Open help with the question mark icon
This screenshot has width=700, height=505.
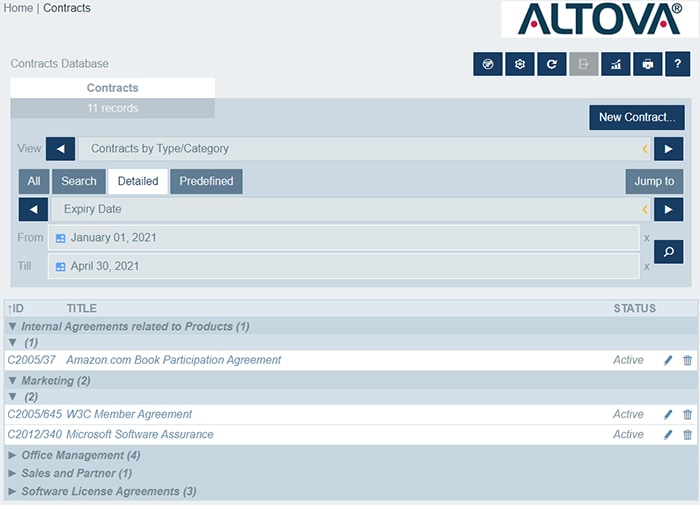(678, 64)
